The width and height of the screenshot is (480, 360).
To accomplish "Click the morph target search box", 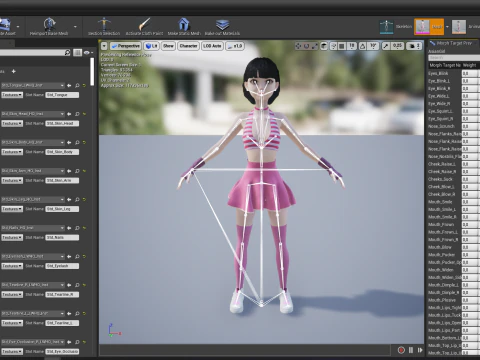I will [454, 58].
